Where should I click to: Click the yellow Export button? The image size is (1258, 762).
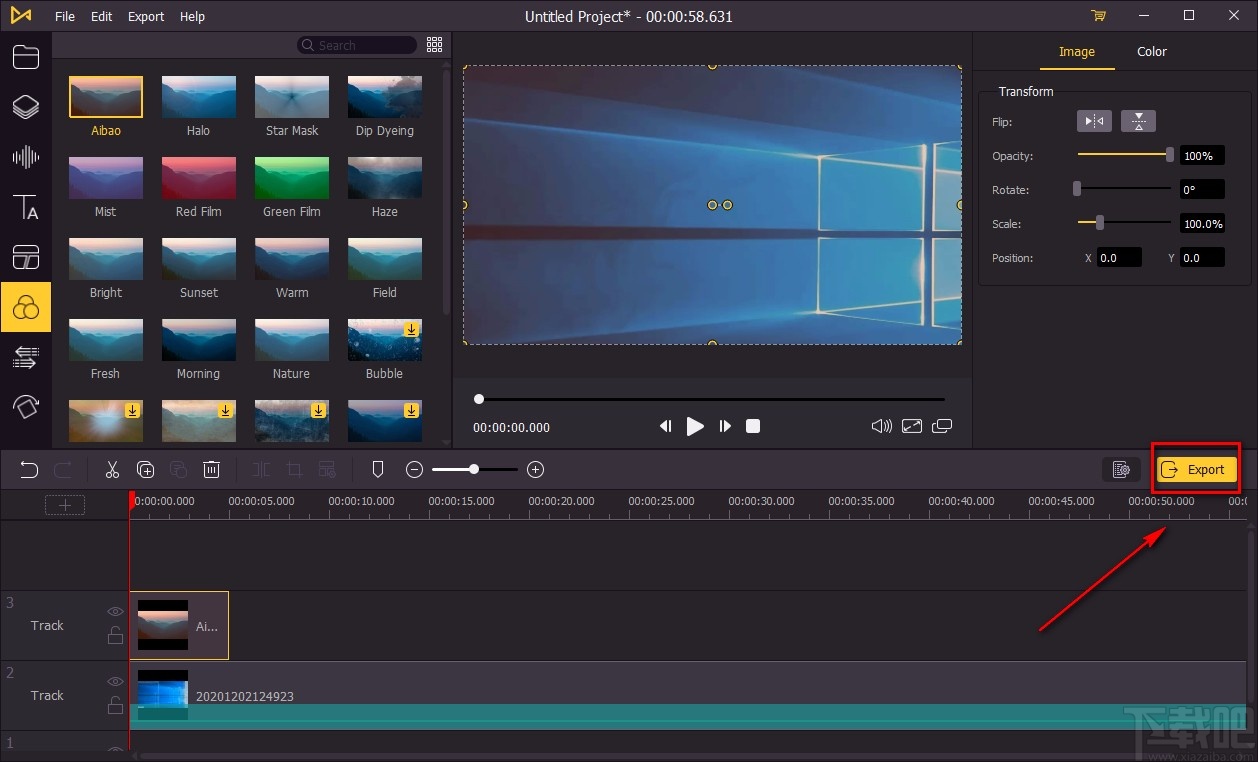[x=1196, y=469]
